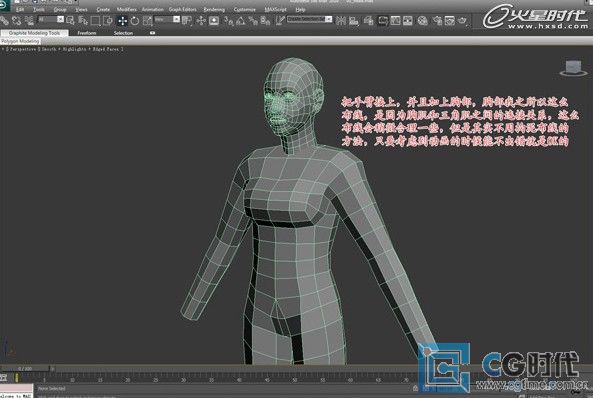Toggle the 3D Snaps button

(x=228, y=21)
